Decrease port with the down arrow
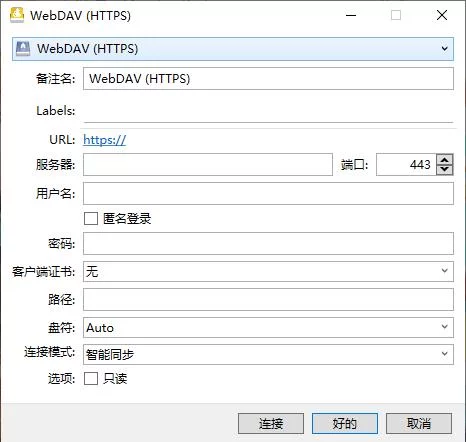Screen dimensions: 466x442 445,170
